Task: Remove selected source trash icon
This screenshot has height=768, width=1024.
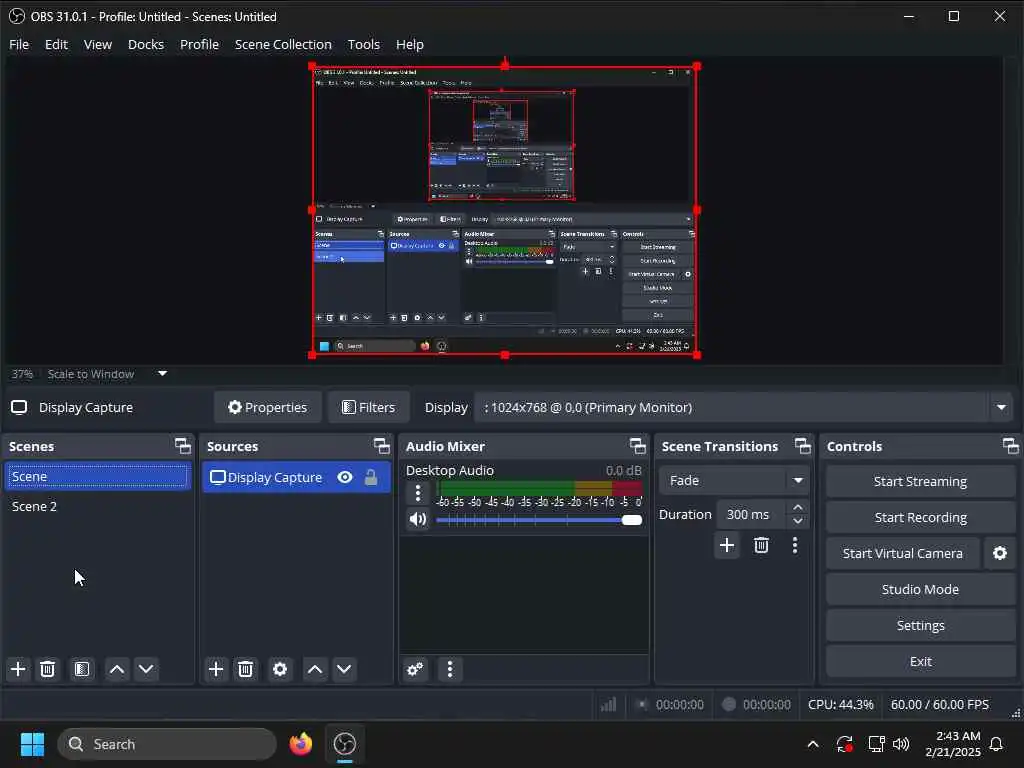Action: [x=246, y=669]
